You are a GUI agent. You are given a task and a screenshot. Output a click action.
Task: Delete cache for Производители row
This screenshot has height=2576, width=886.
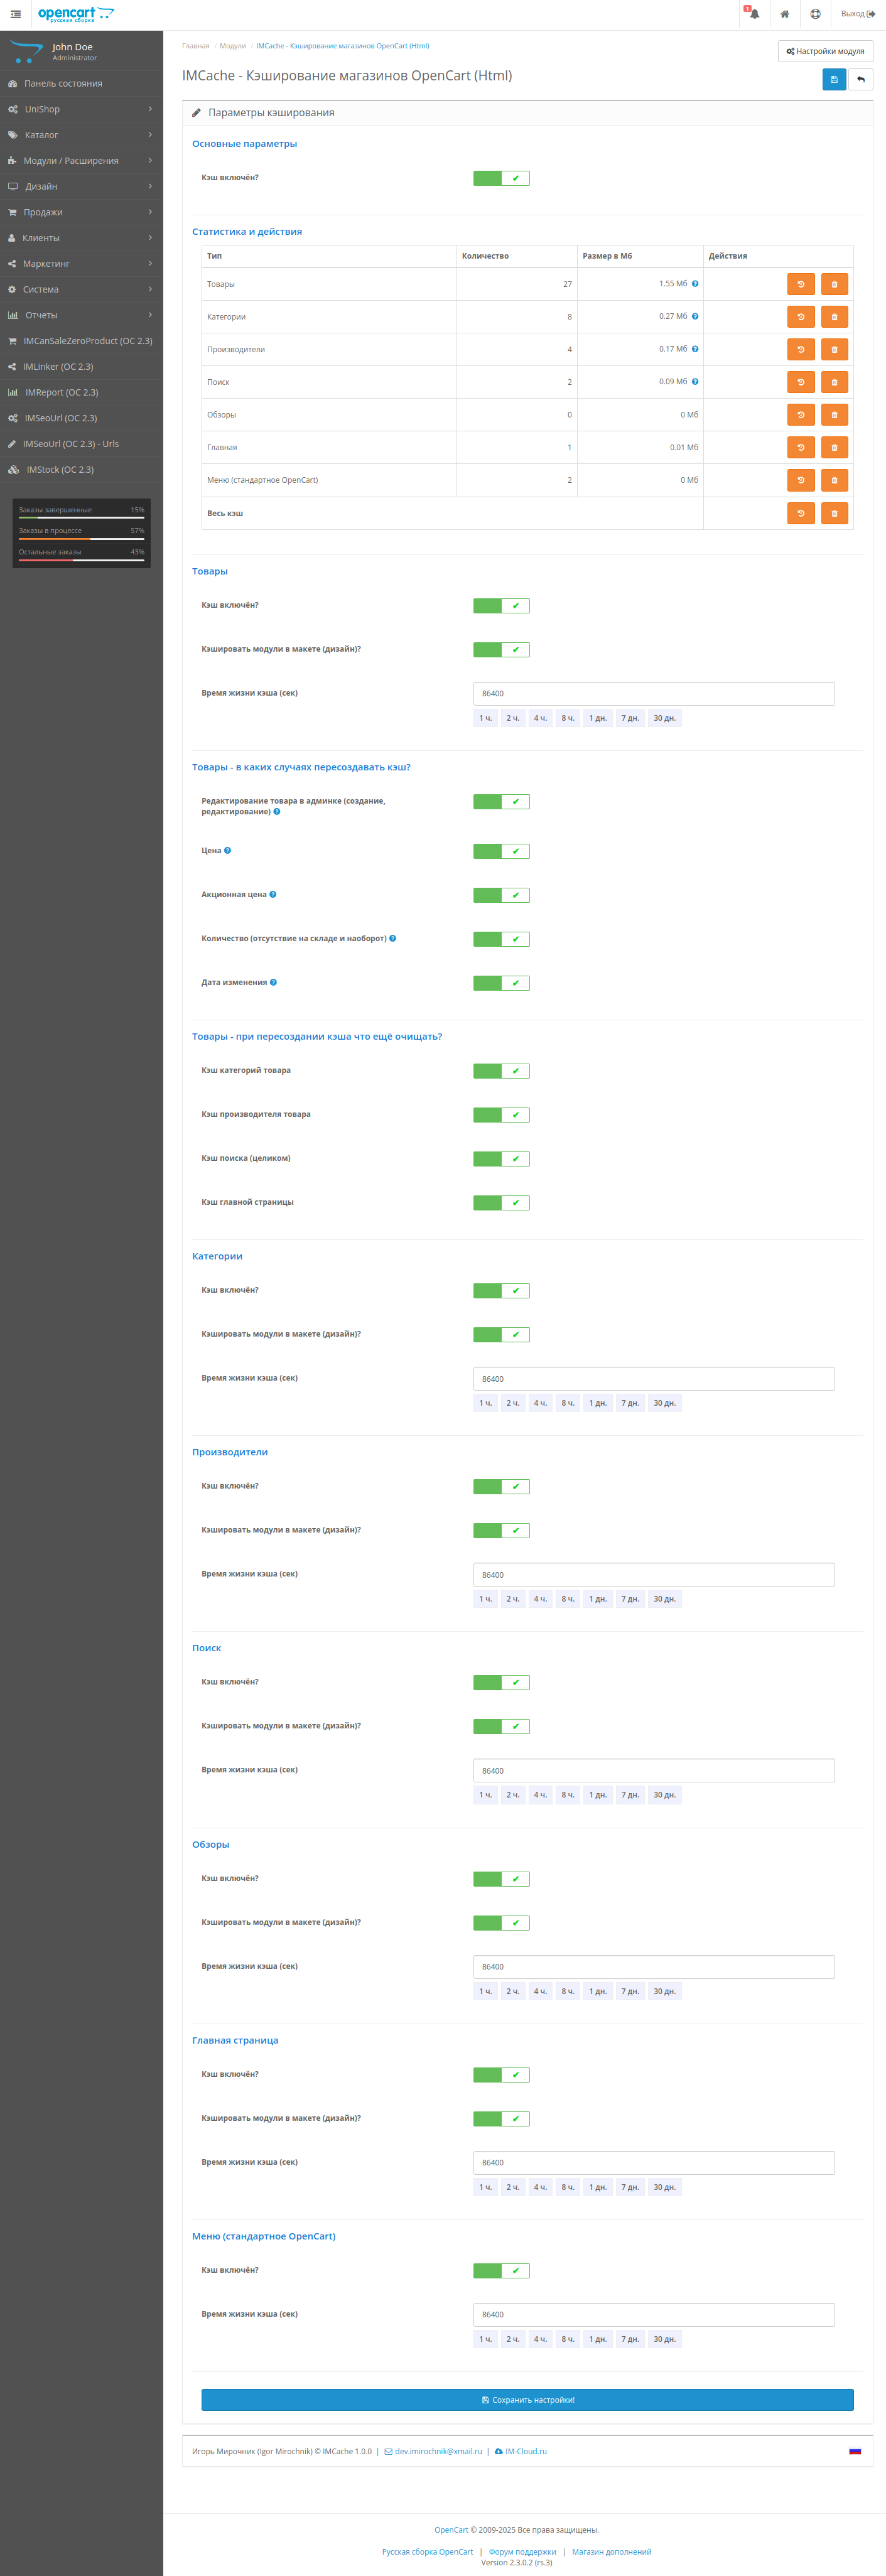click(834, 350)
